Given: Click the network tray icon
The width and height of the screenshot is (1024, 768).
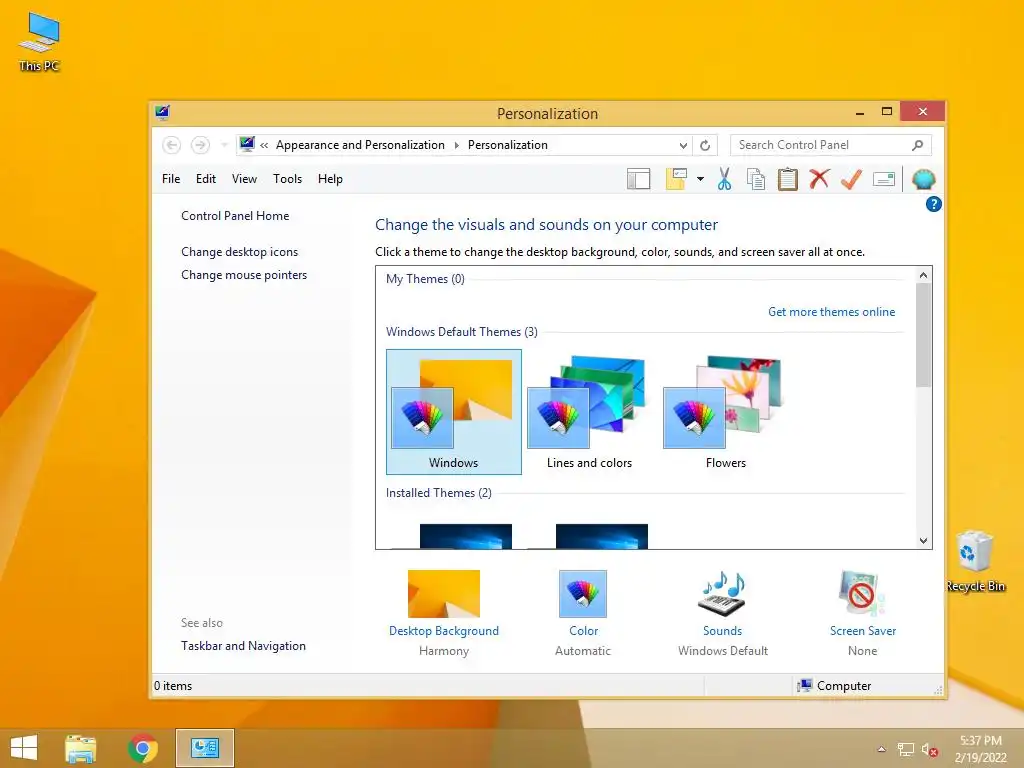Looking at the screenshot, I should point(906,749).
